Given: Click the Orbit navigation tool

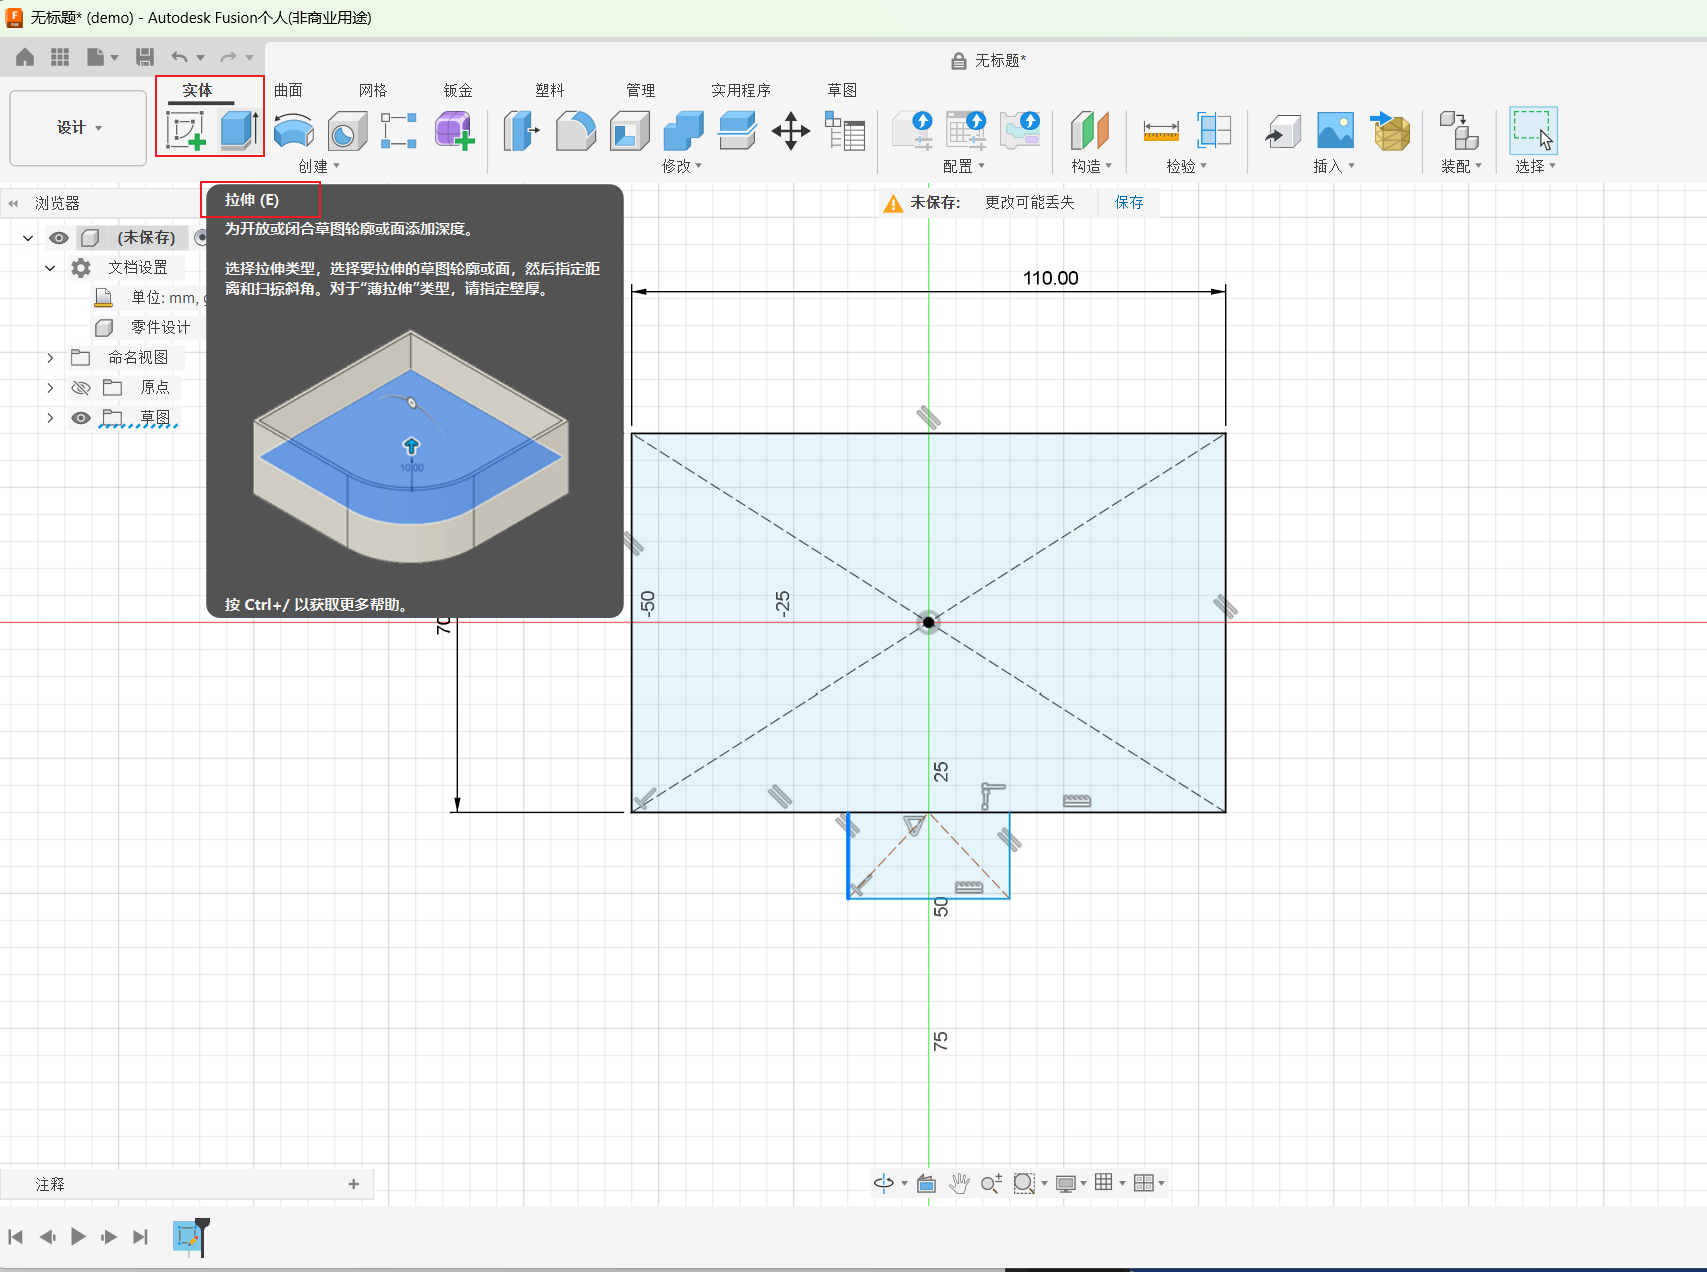Looking at the screenshot, I should pyautogui.click(x=884, y=1183).
